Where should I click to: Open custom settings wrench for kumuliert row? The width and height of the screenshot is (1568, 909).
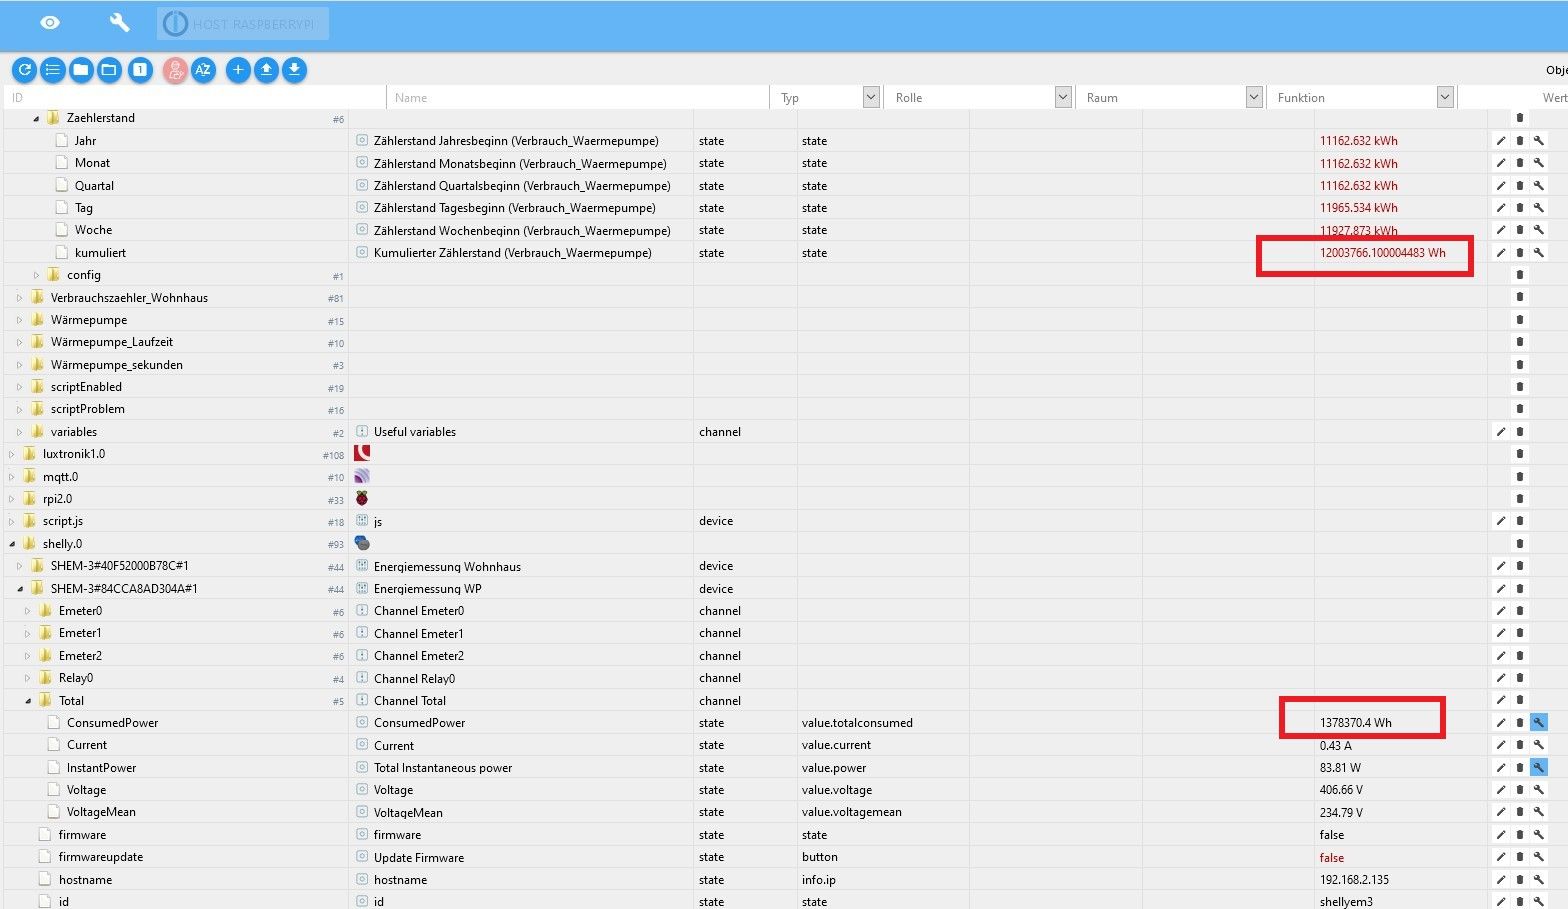[x=1539, y=253]
